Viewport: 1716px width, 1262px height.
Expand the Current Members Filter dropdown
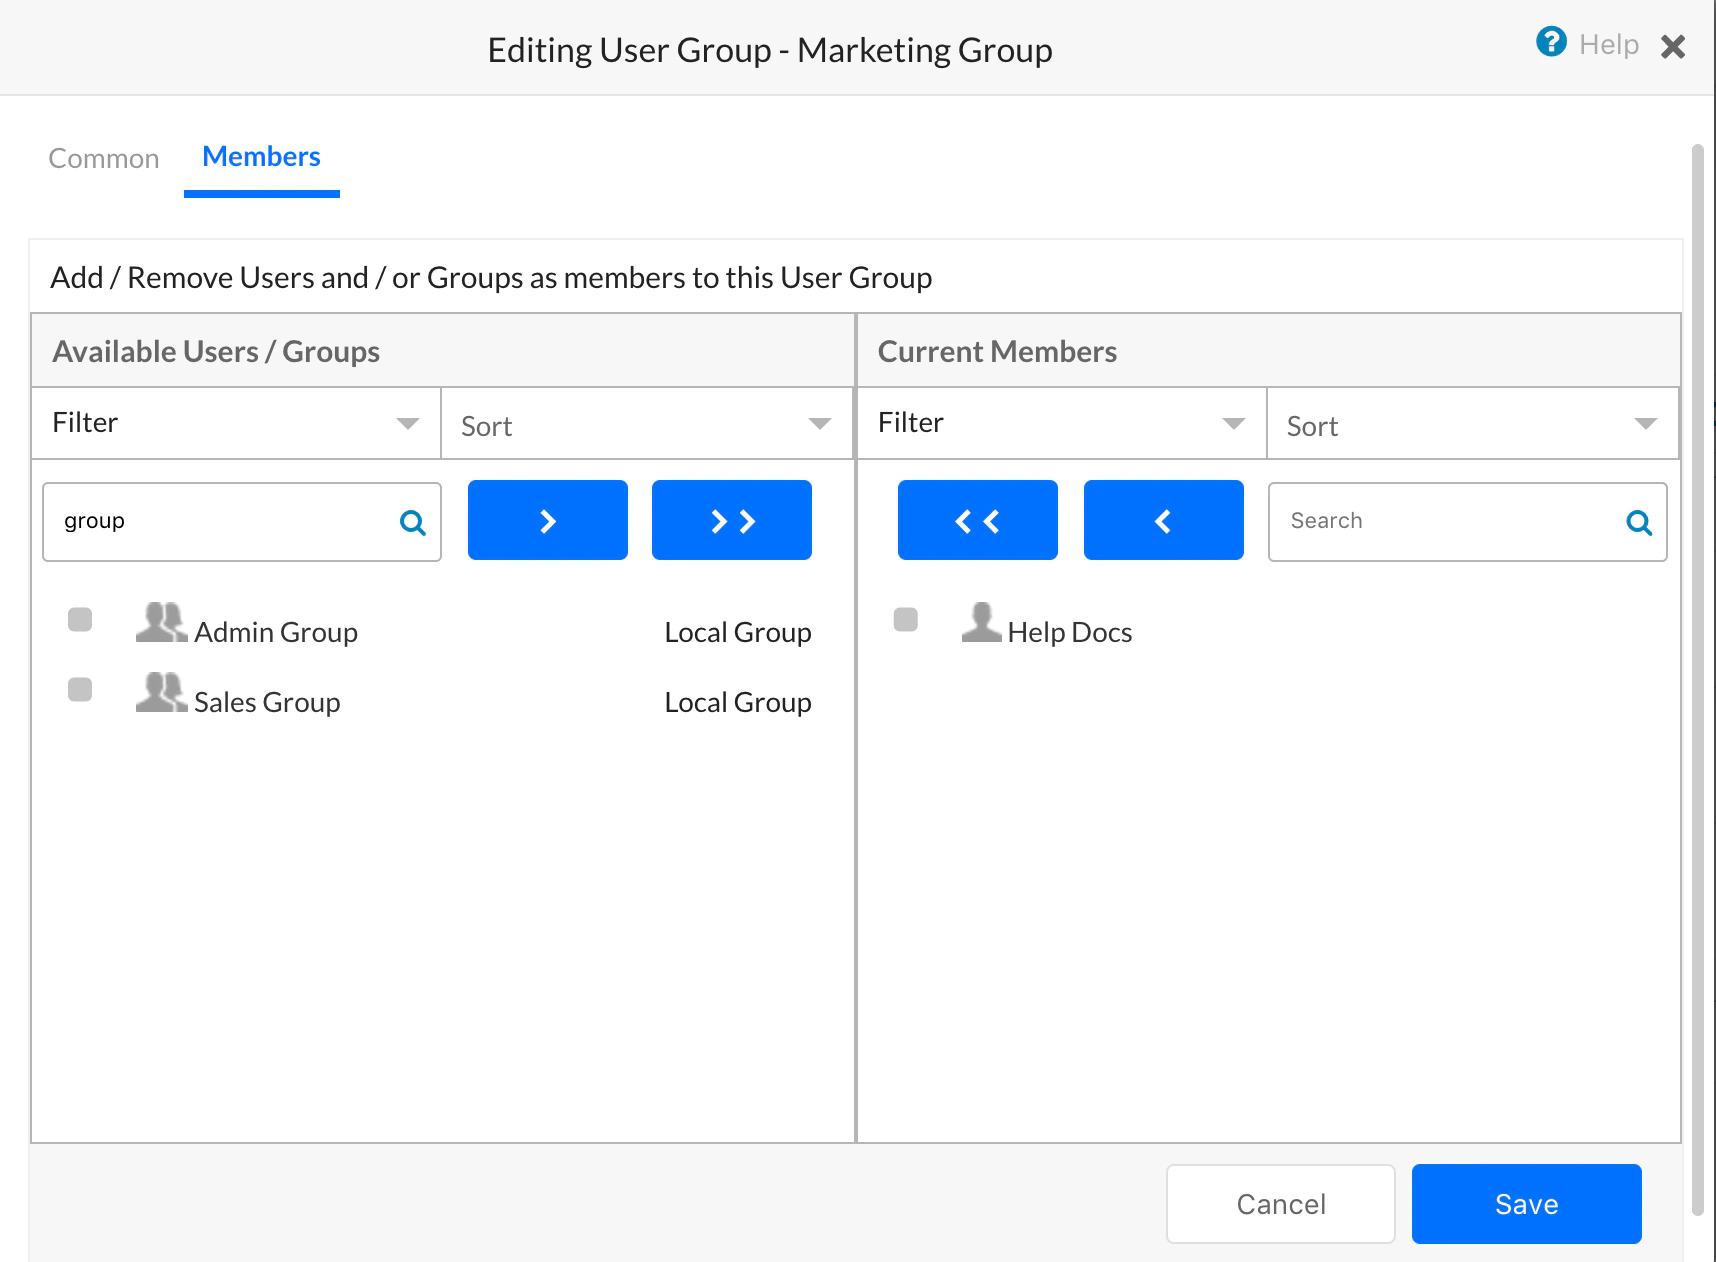[x=1060, y=422]
